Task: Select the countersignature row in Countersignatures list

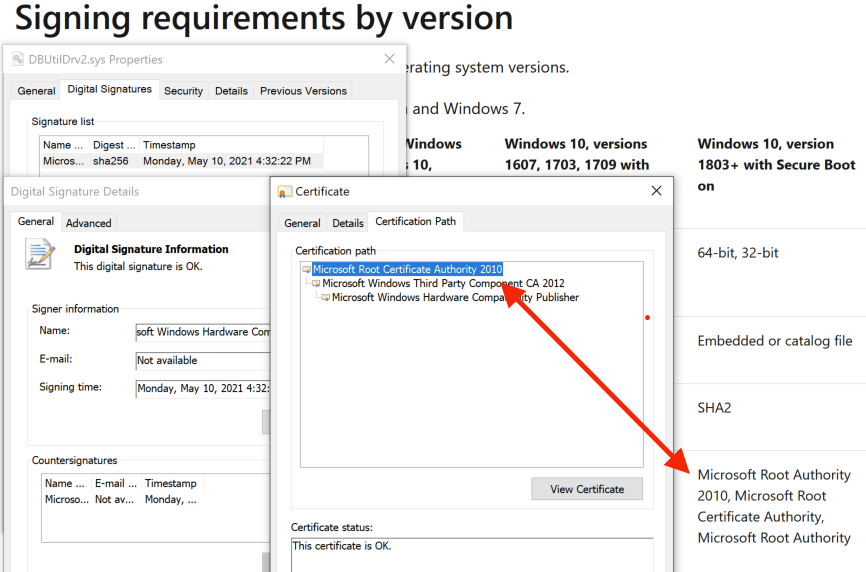Action: pos(120,499)
